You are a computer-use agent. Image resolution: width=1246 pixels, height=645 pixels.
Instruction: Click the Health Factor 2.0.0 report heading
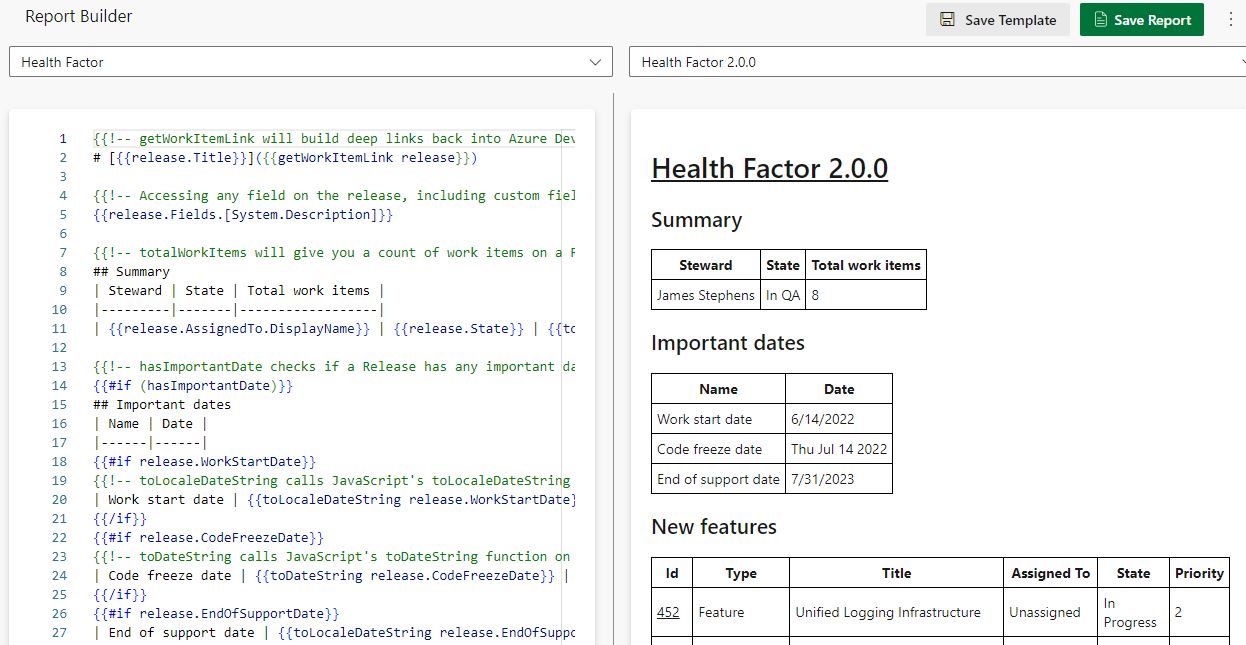pyautogui.click(x=769, y=168)
